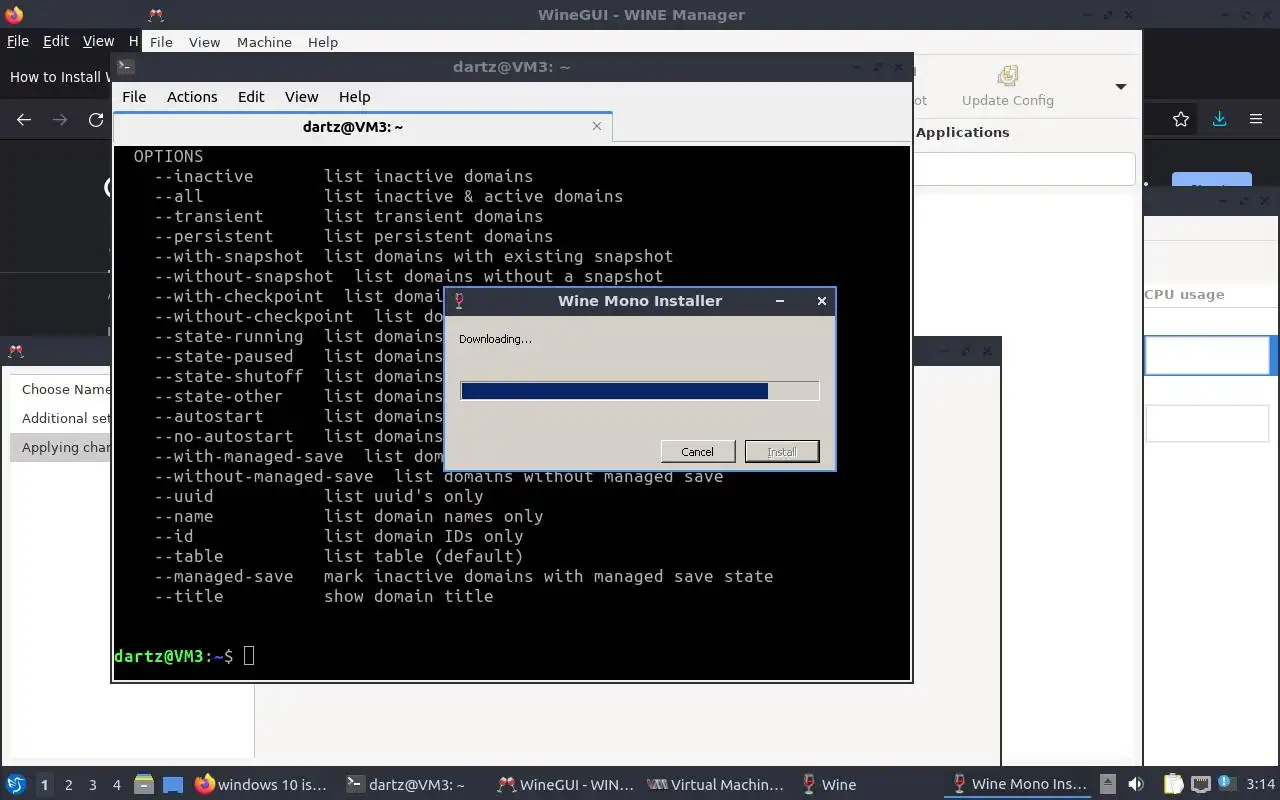
Task: Click show desktop taskbar icon
Action: point(173,785)
